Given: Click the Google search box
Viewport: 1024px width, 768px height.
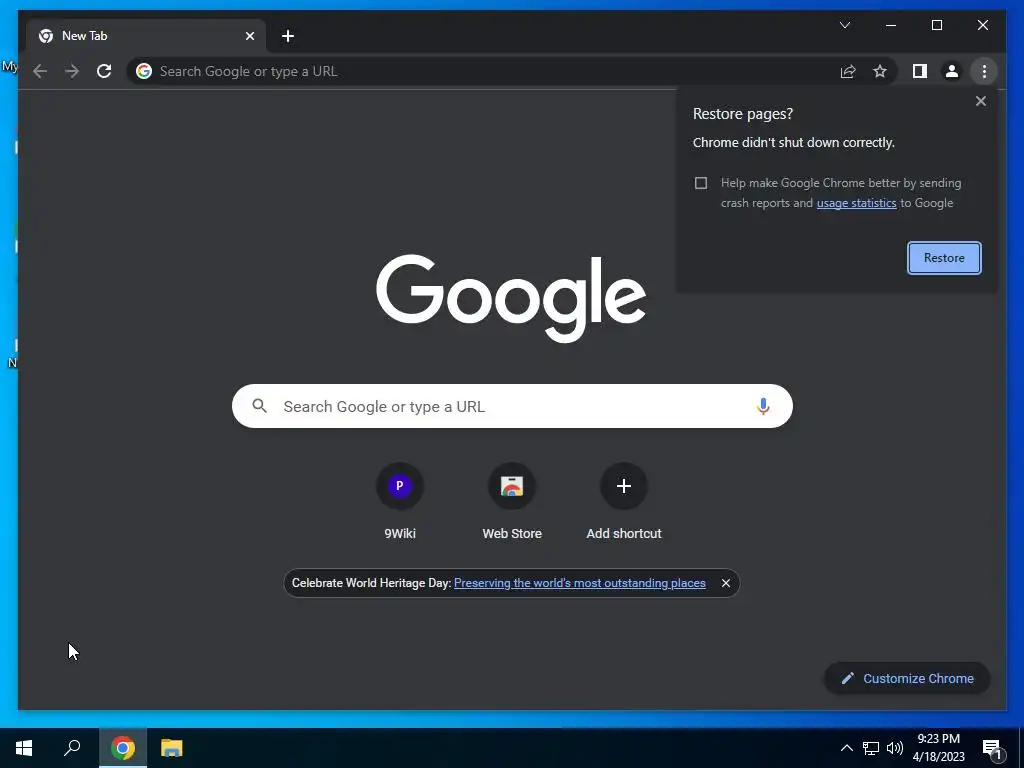Looking at the screenshot, I should tap(512, 406).
